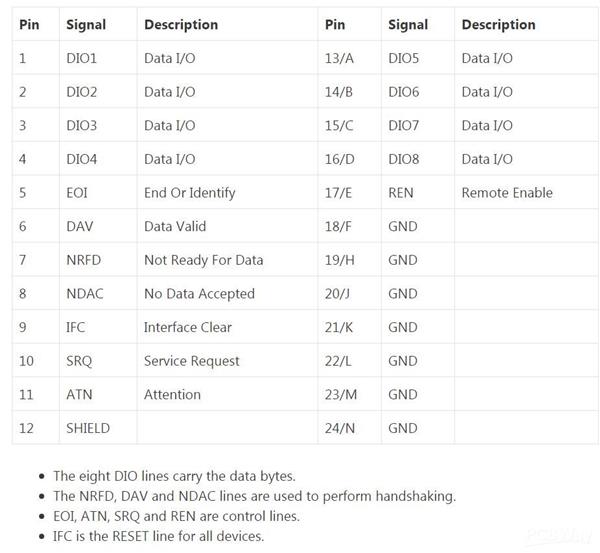The height and width of the screenshot is (553, 600).
Task: Select the EOI signal cell
Action: click(79, 192)
